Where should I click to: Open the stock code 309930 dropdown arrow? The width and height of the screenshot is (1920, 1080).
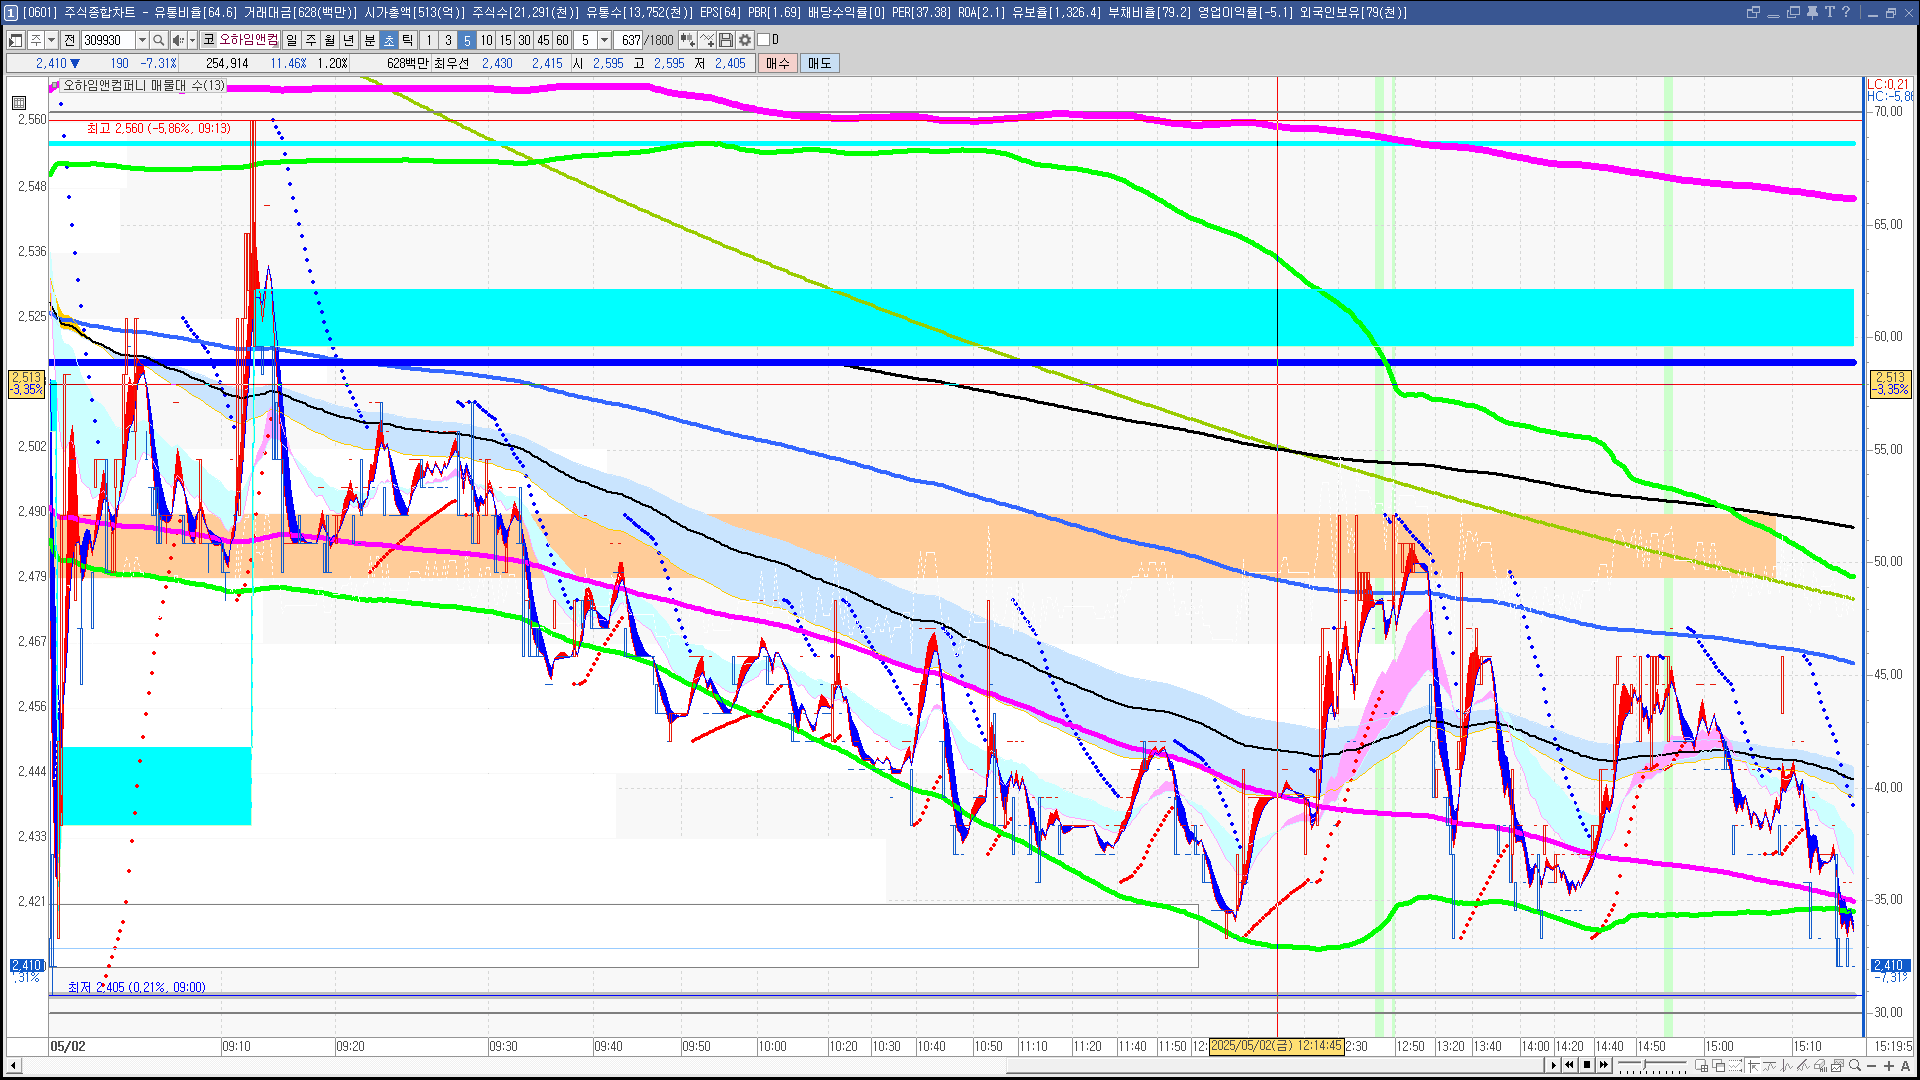pyautogui.click(x=142, y=40)
